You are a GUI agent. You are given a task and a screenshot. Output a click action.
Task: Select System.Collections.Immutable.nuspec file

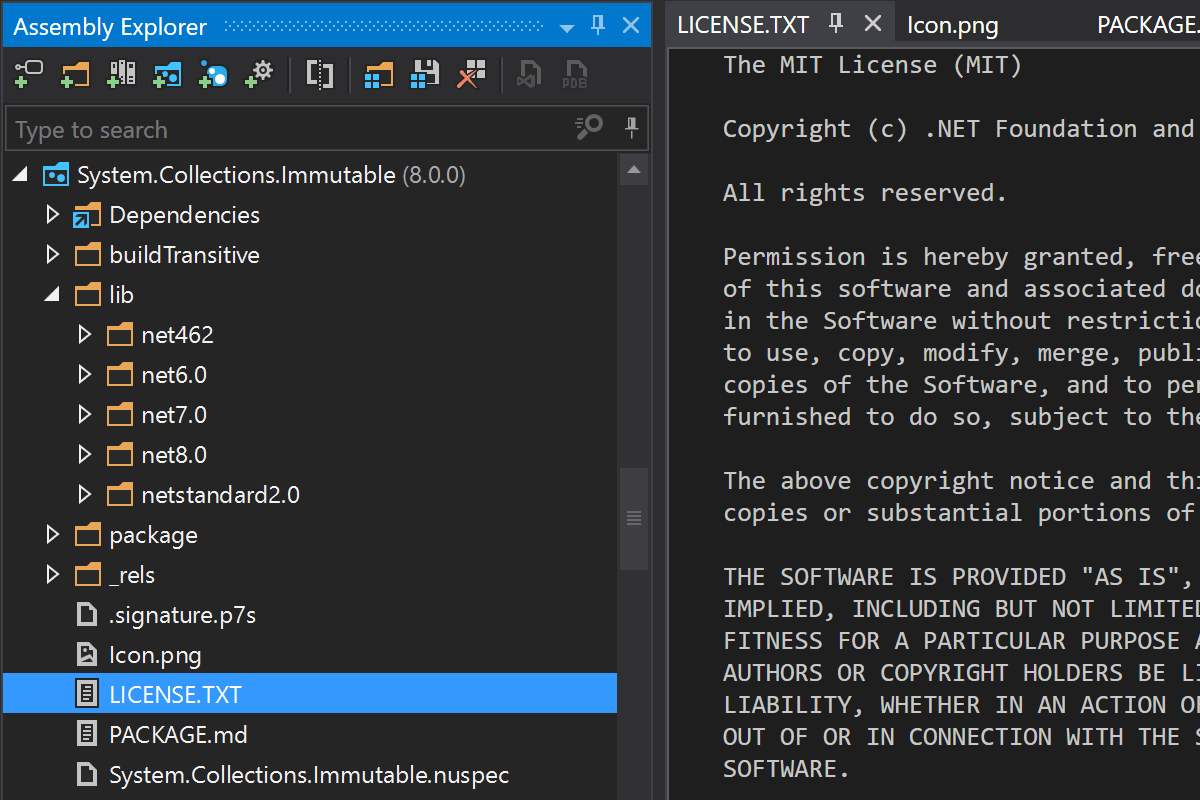[309, 775]
